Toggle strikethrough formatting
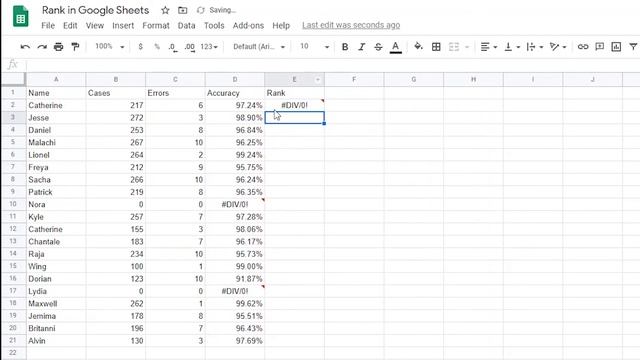The image size is (640, 360). [378, 47]
